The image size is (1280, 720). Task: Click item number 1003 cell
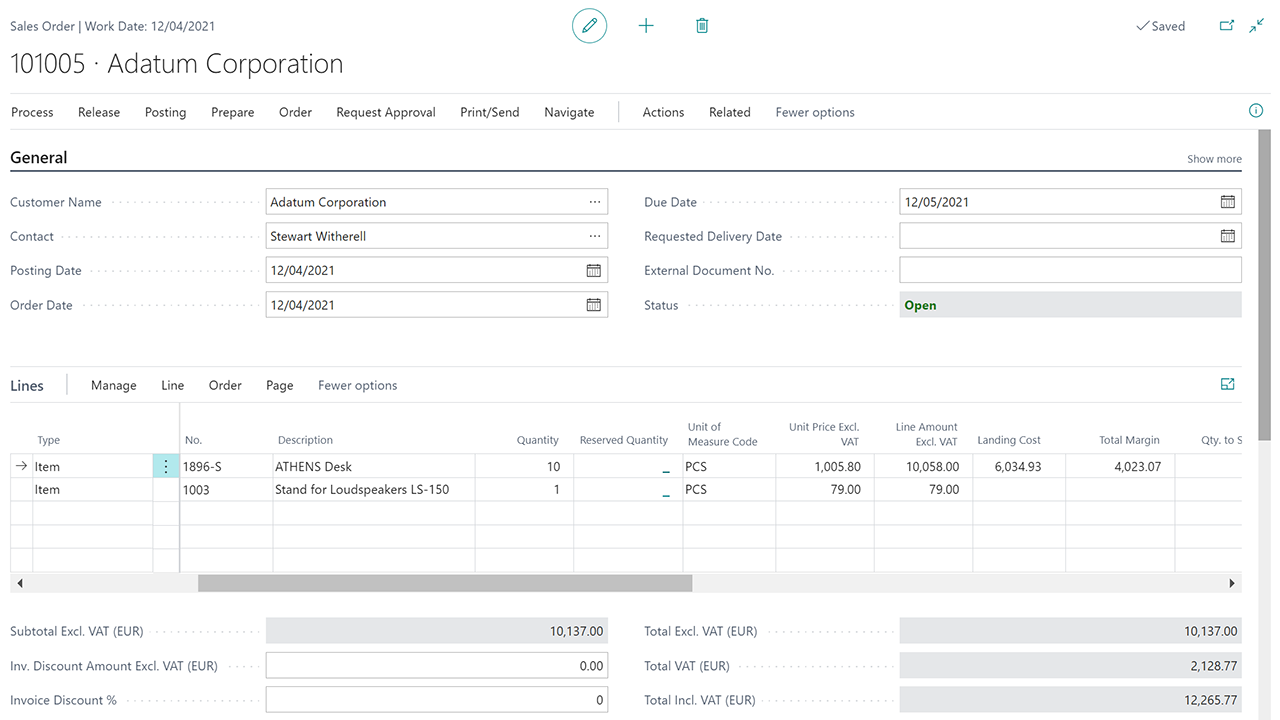pos(226,489)
